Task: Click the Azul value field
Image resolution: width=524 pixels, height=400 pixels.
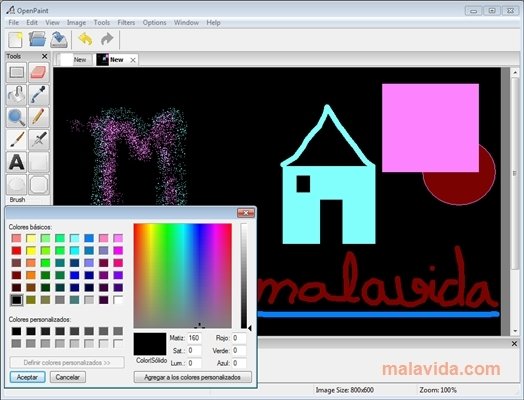Action: tap(239, 363)
